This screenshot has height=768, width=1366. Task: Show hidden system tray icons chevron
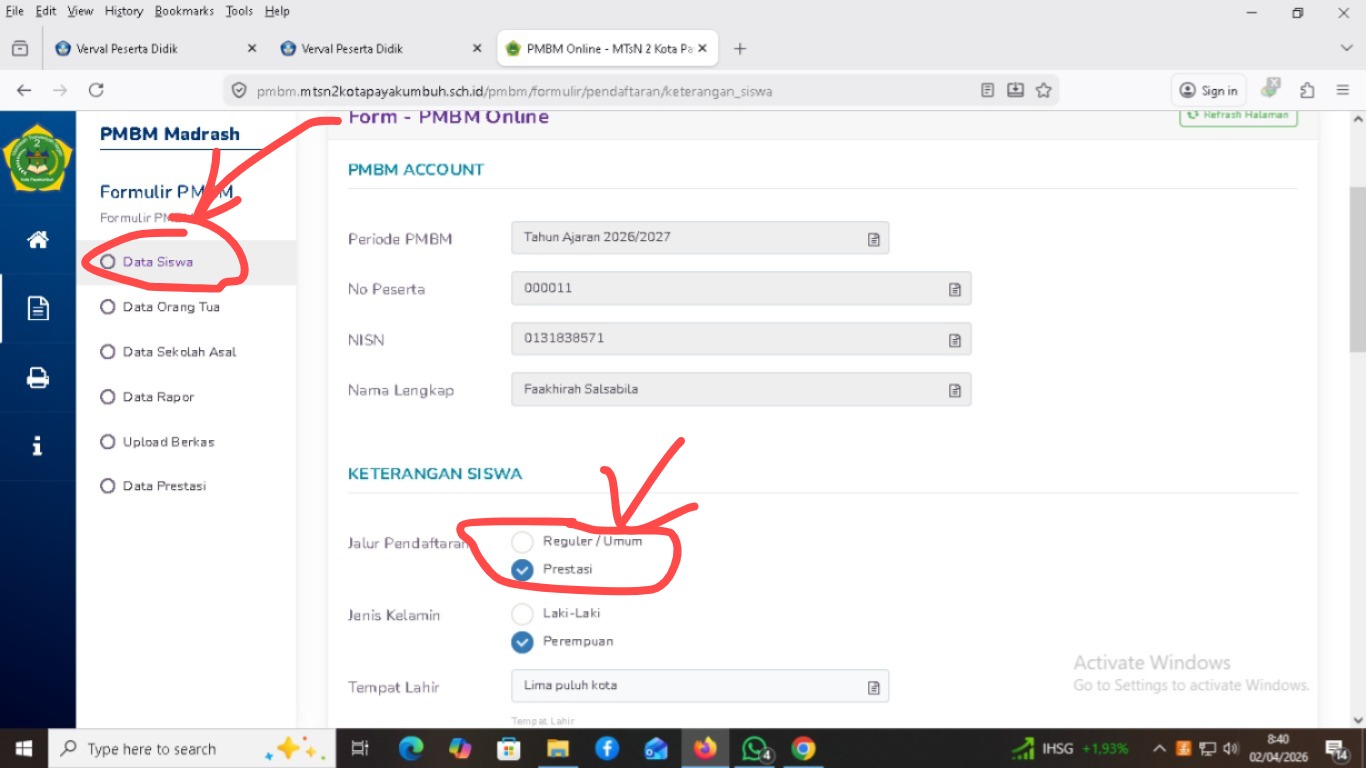(x=1159, y=748)
